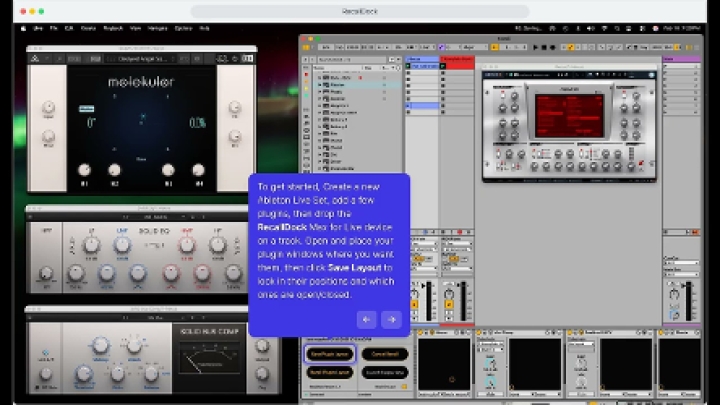
Task: Open the Create menu
Action: pos(88,28)
